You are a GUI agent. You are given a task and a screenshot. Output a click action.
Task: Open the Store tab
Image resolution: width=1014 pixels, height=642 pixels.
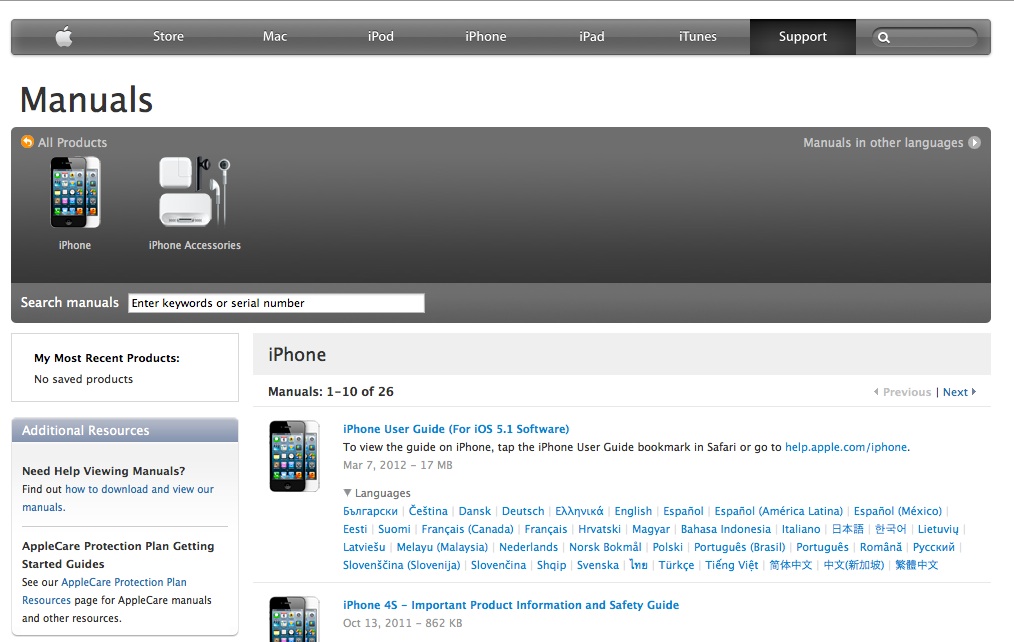pos(168,37)
